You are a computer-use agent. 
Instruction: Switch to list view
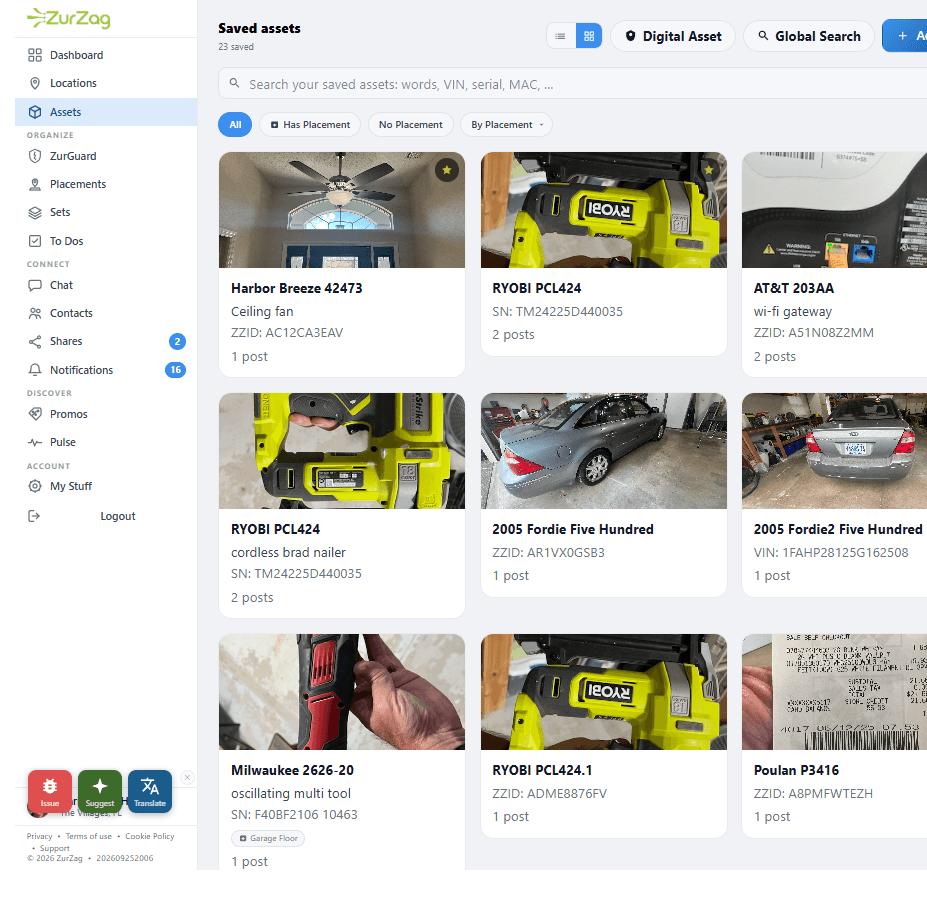coord(560,36)
